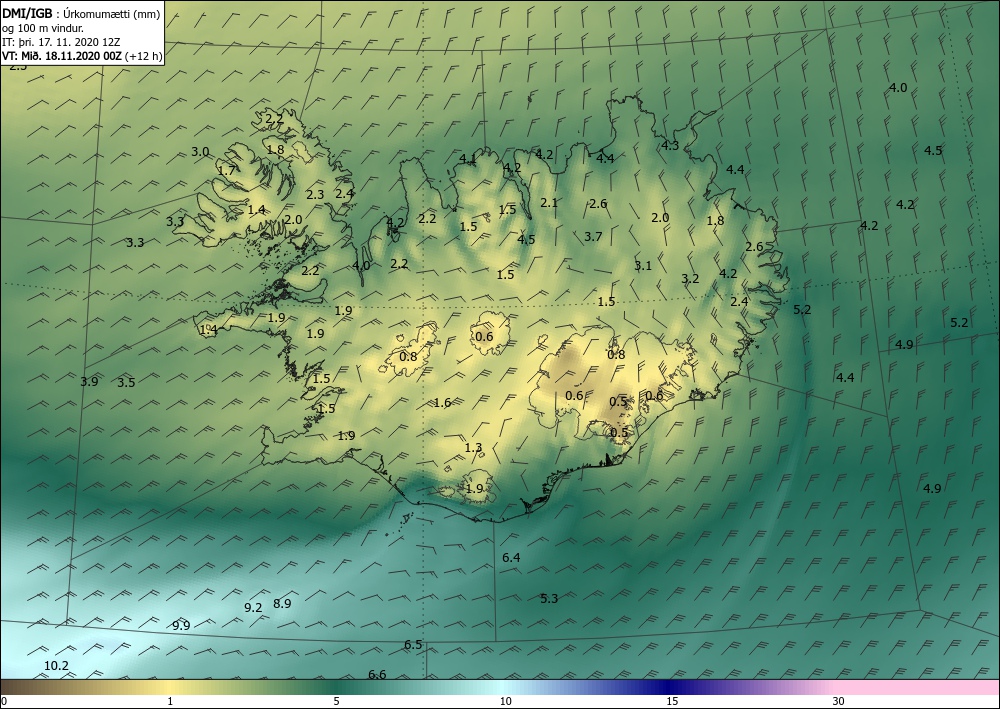Click the '(+12 h)' forecast offset text
Viewport: 1000px width, 709px height.
click(144, 56)
